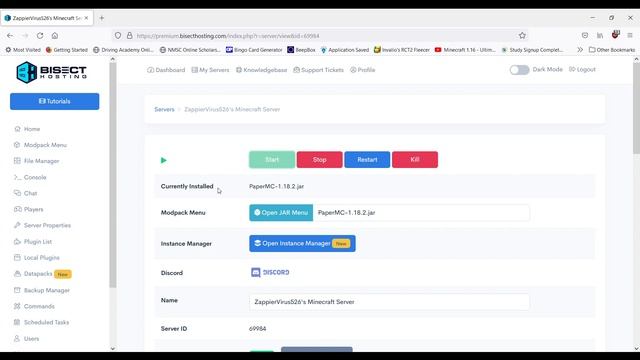The image size is (640, 360).
Task: Open the Most Visited bookmark
Action: [23, 50]
